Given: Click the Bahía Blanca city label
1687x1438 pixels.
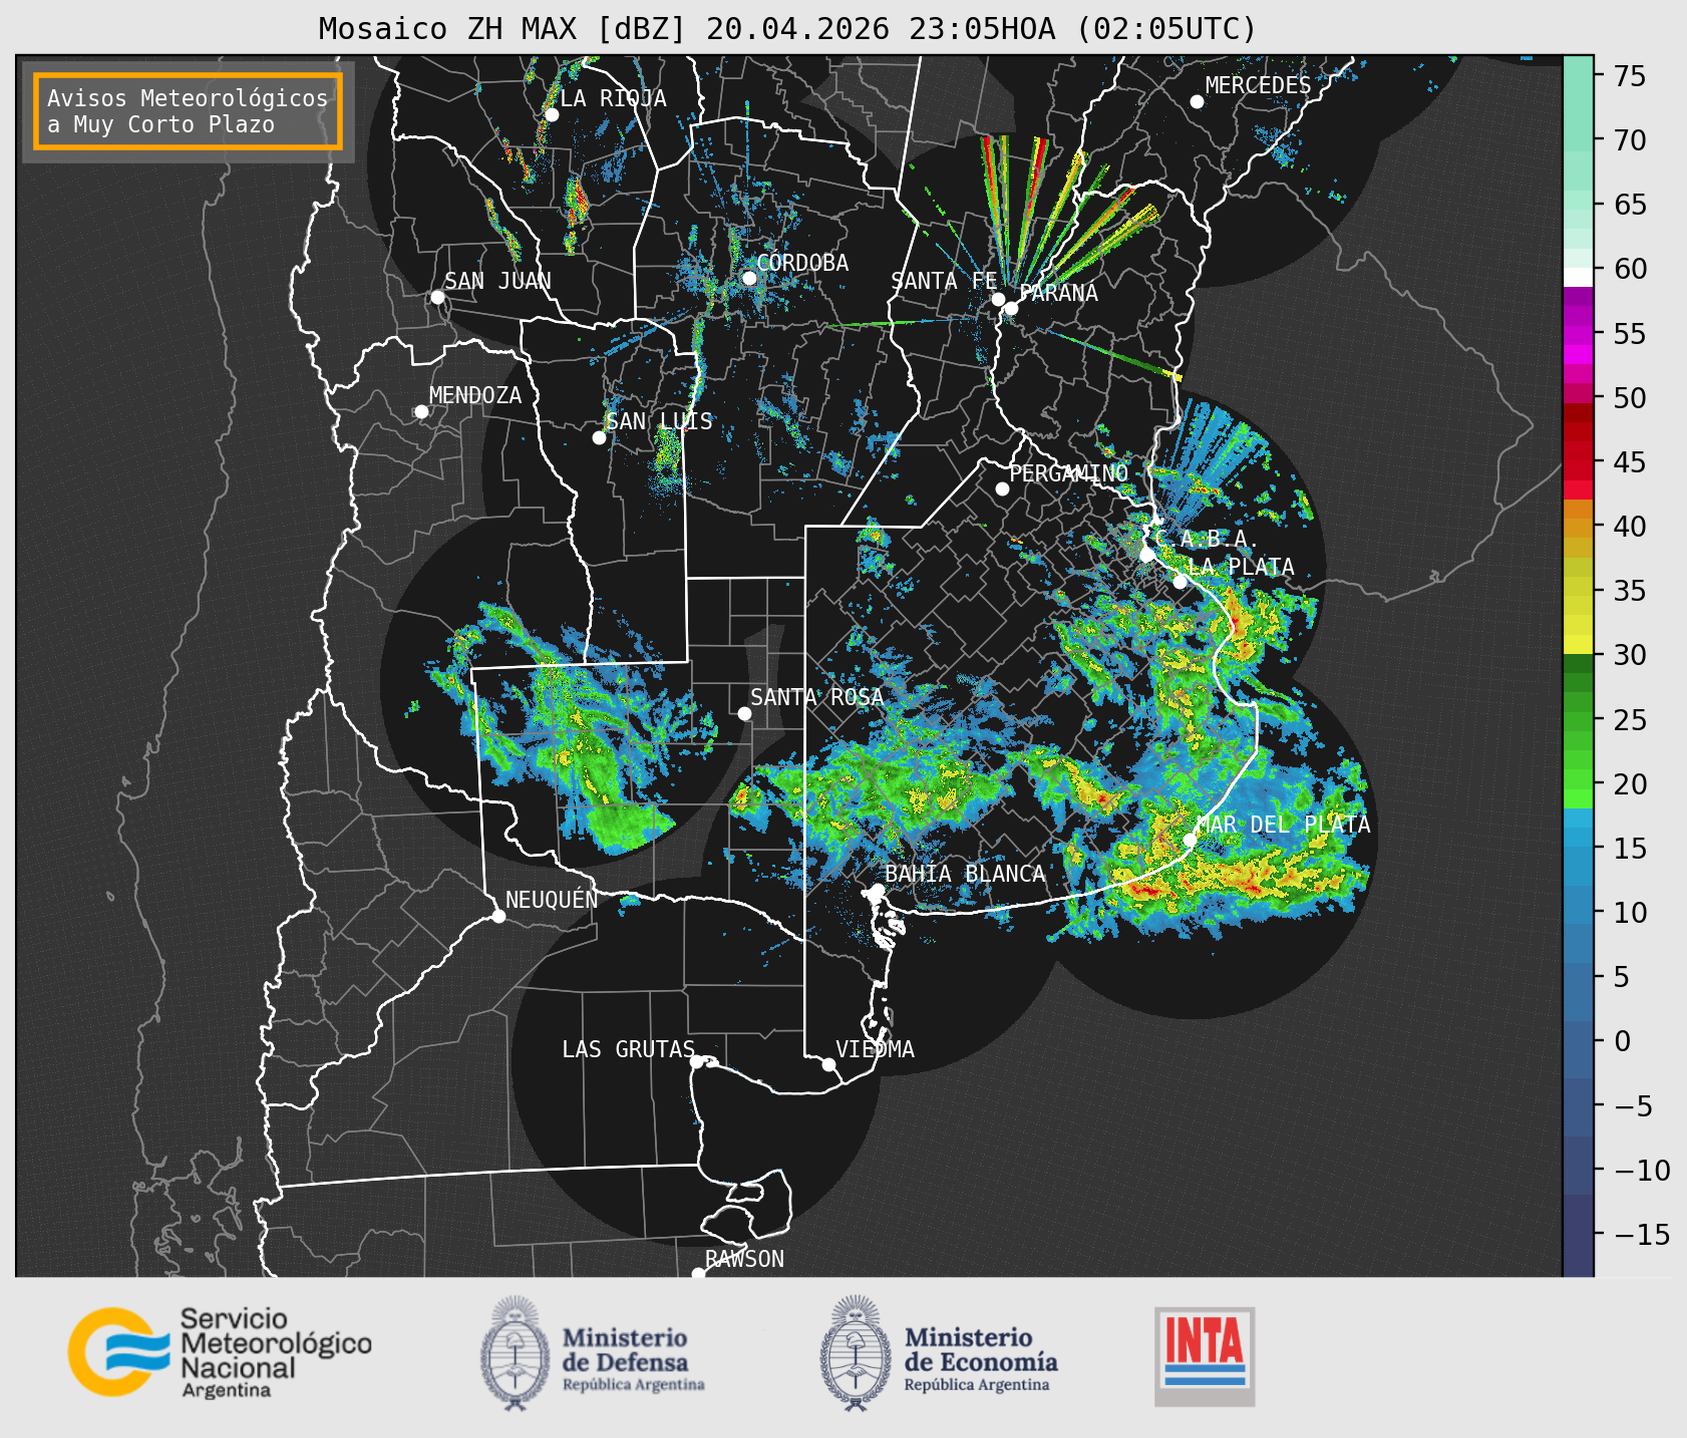Looking at the screenshot, I should pos(965,874).
